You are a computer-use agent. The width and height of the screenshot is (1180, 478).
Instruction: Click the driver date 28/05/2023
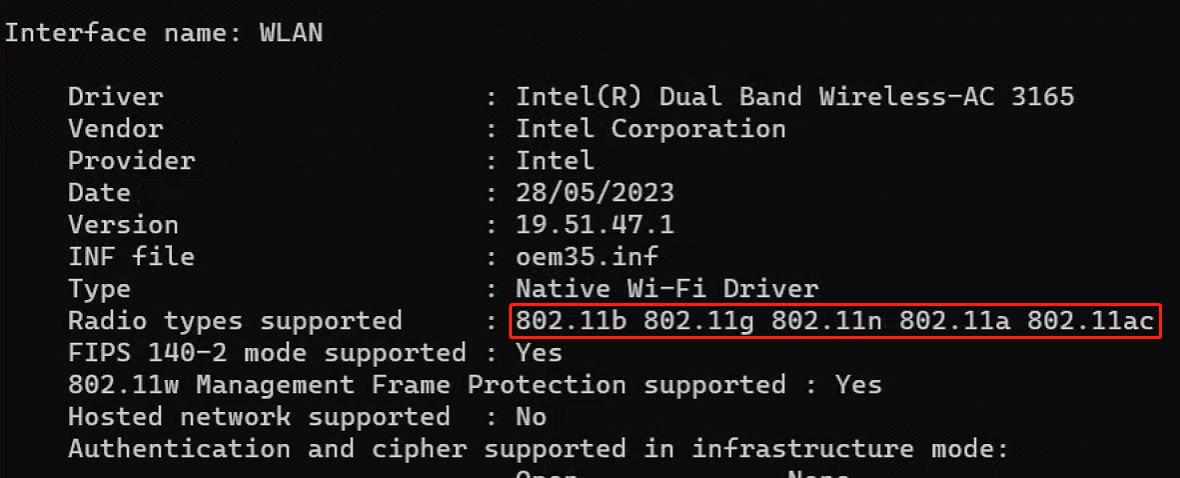pyautogui.click(x=595, y=193)
